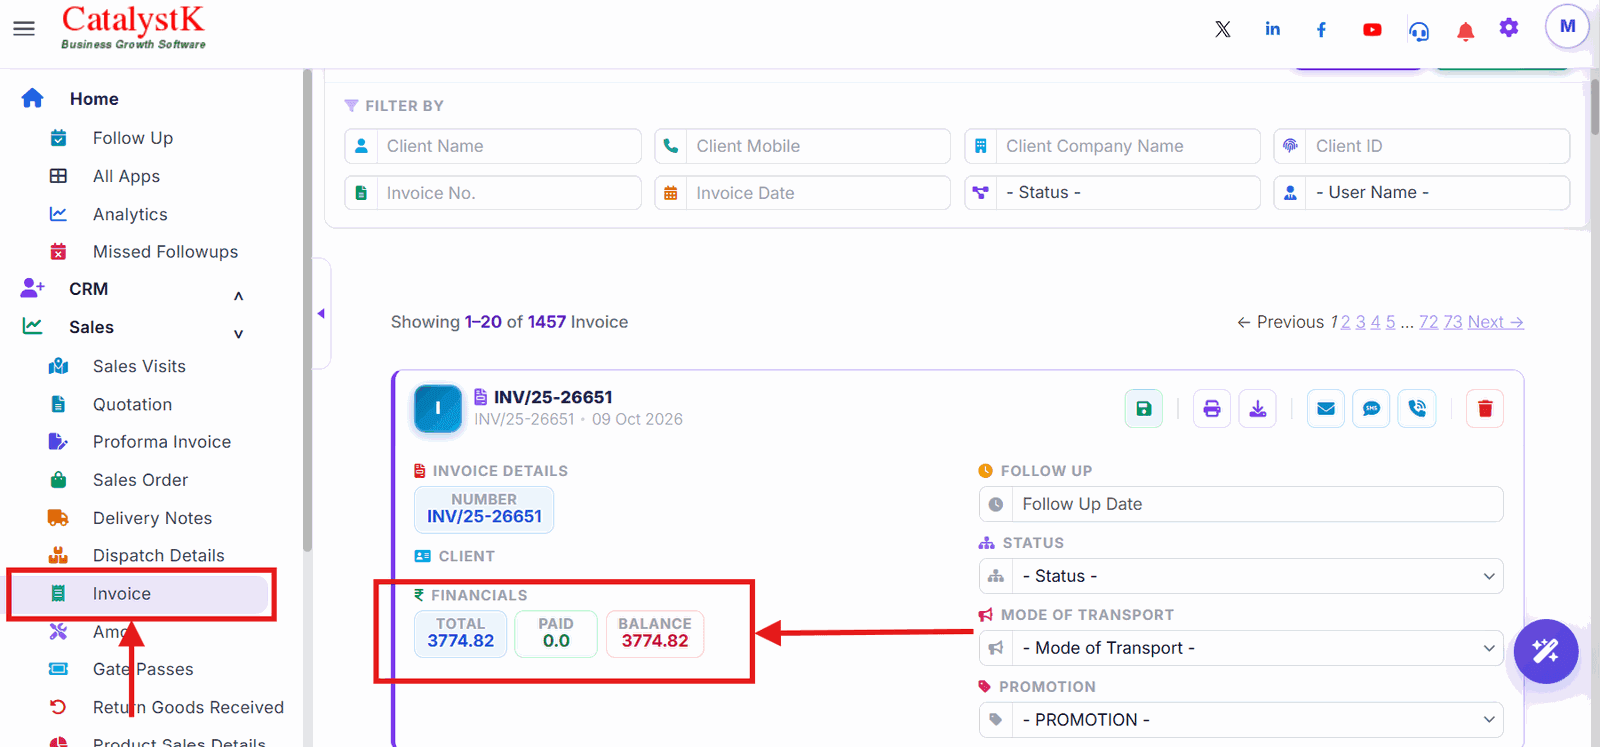Click the Client Name filter field
Viewport: 1600px width, 747px height.
click(493, 146)
